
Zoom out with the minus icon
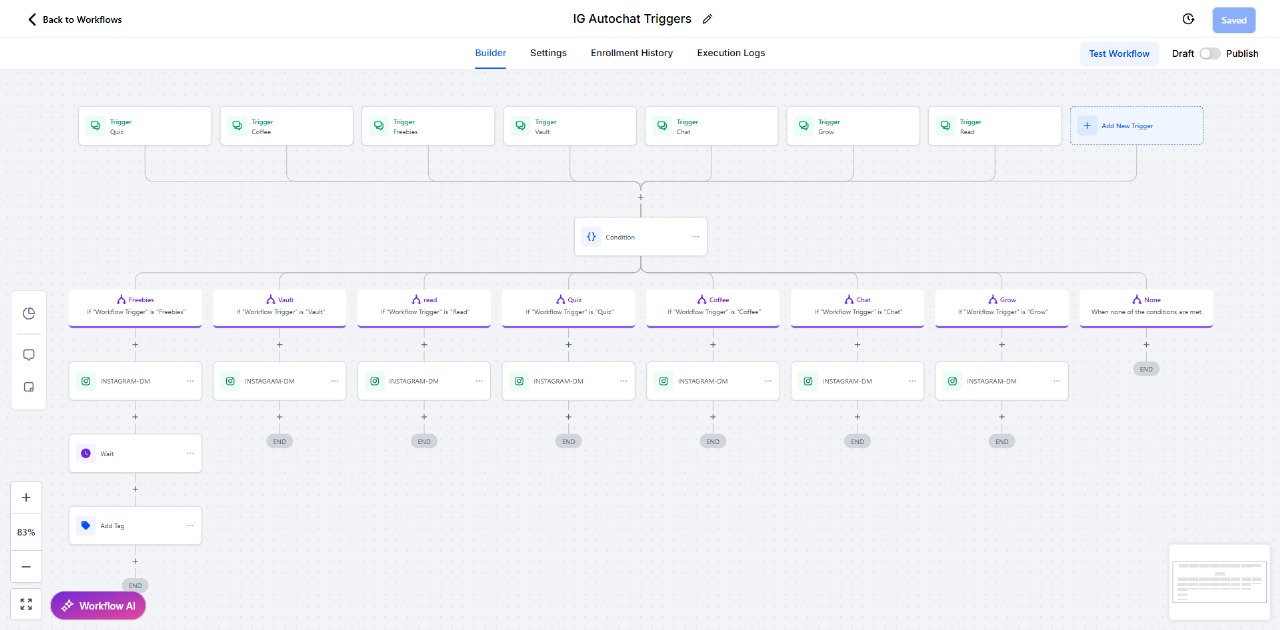pyautogui.click(x=26, y=566)
